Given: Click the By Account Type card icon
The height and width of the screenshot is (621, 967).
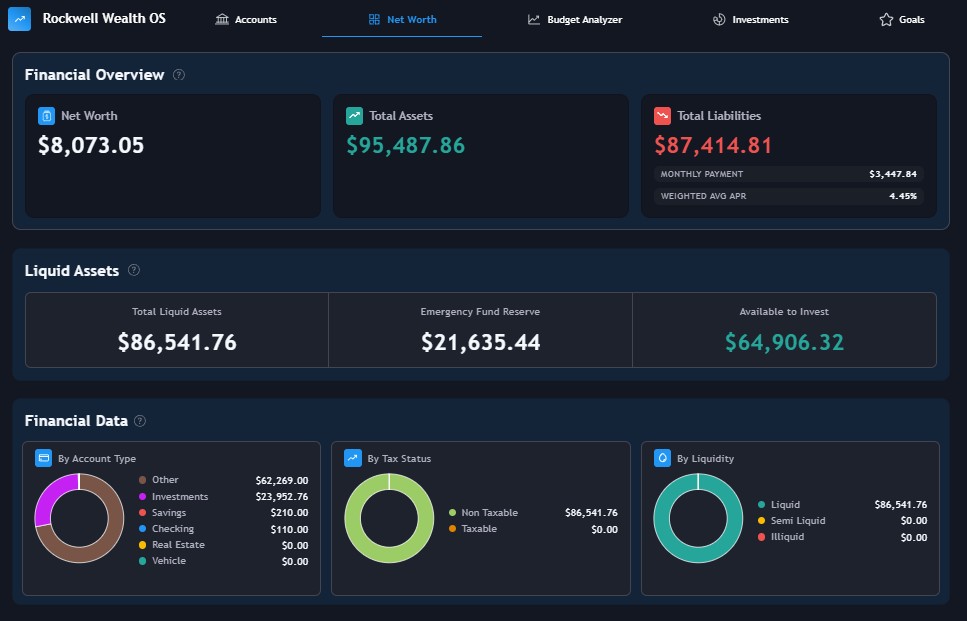Looking at the screenshot, I should (43, 458).
